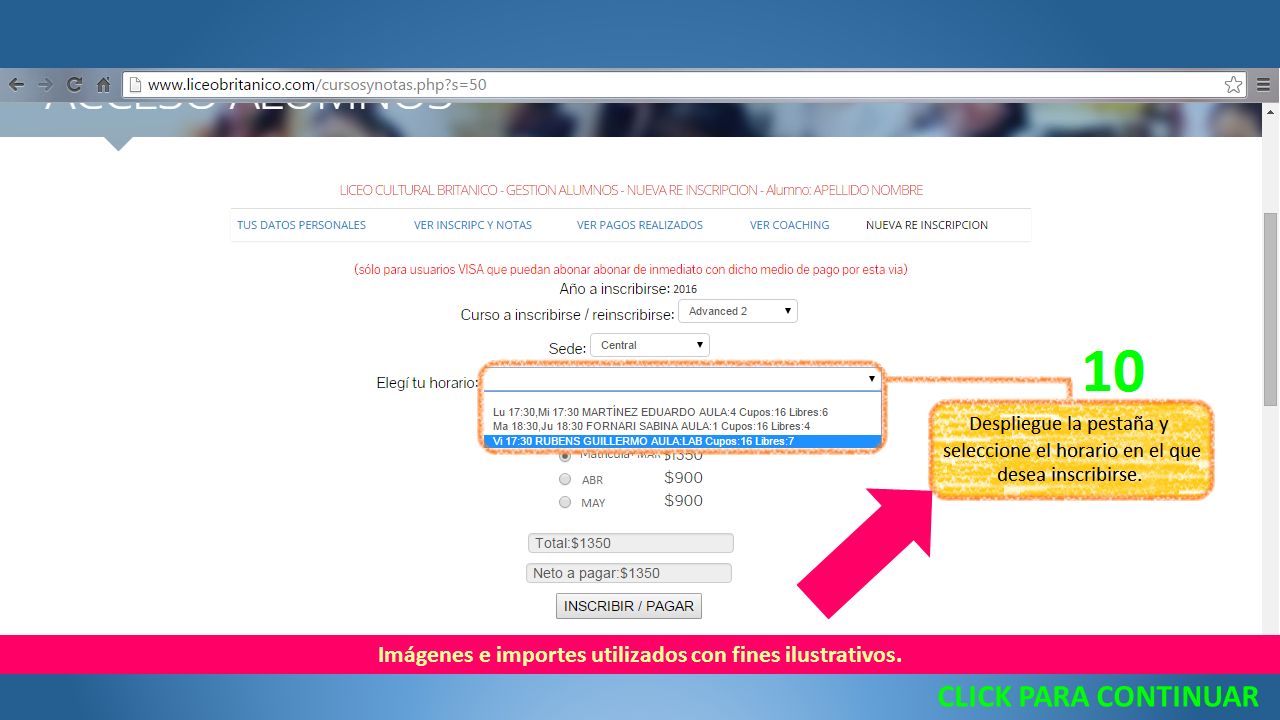The height and width of the screenshot is (720, 1280).
Task: Choose the Vi 17:30 RUBENS GUILLERMO schedule
Action: (682, 441)
